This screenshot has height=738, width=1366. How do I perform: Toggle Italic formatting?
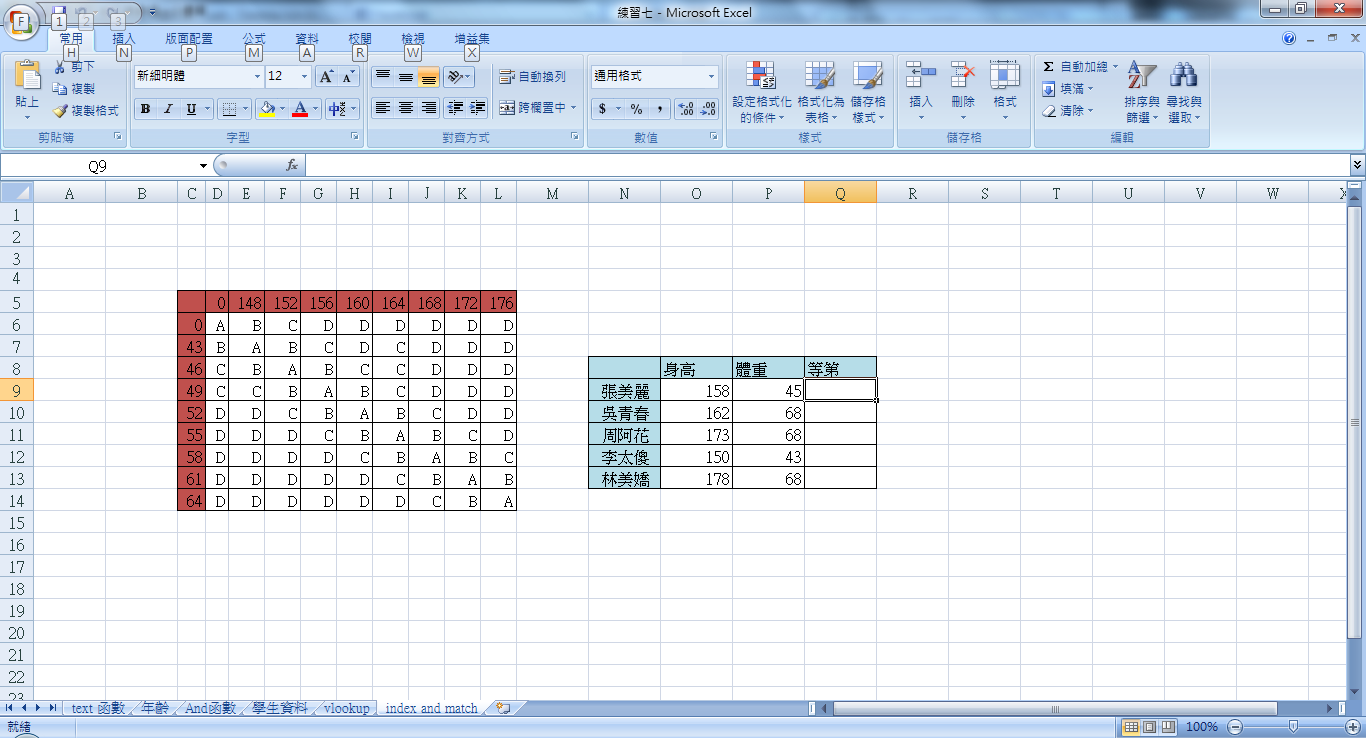tap(168, 109)
